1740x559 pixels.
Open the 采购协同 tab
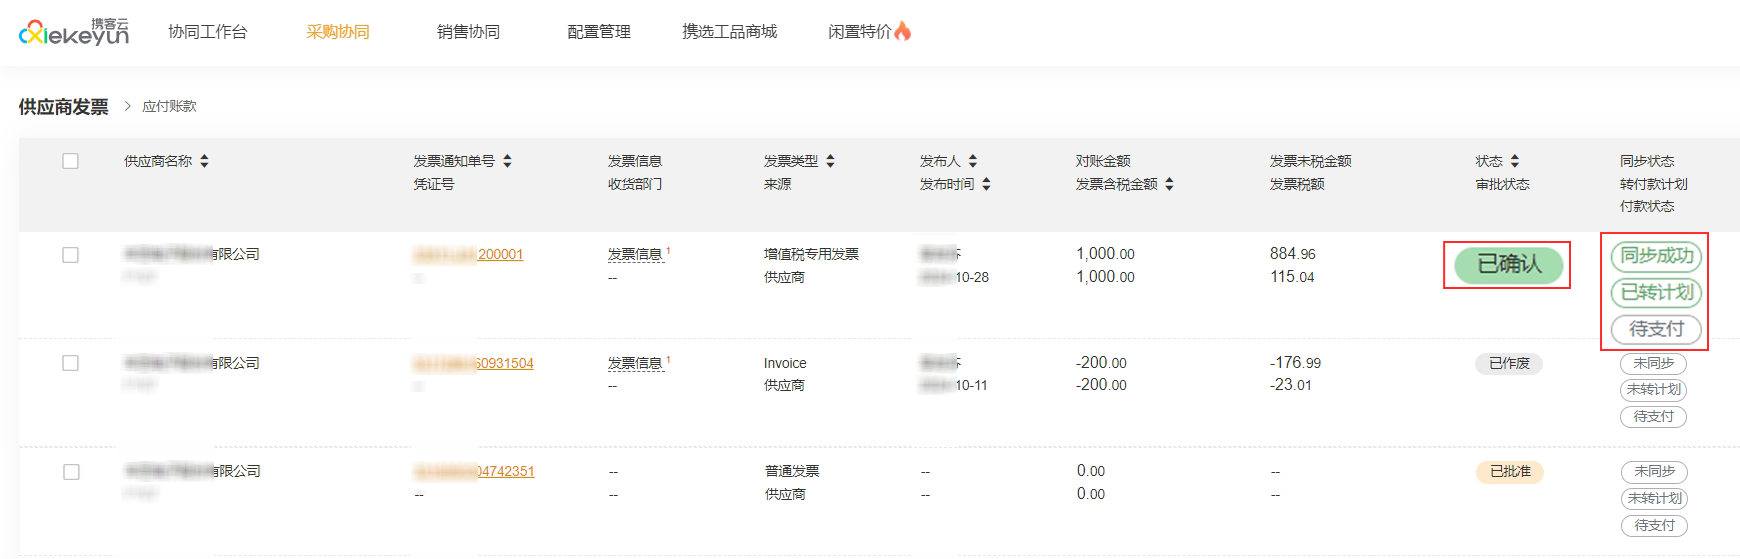pos(338,32)
